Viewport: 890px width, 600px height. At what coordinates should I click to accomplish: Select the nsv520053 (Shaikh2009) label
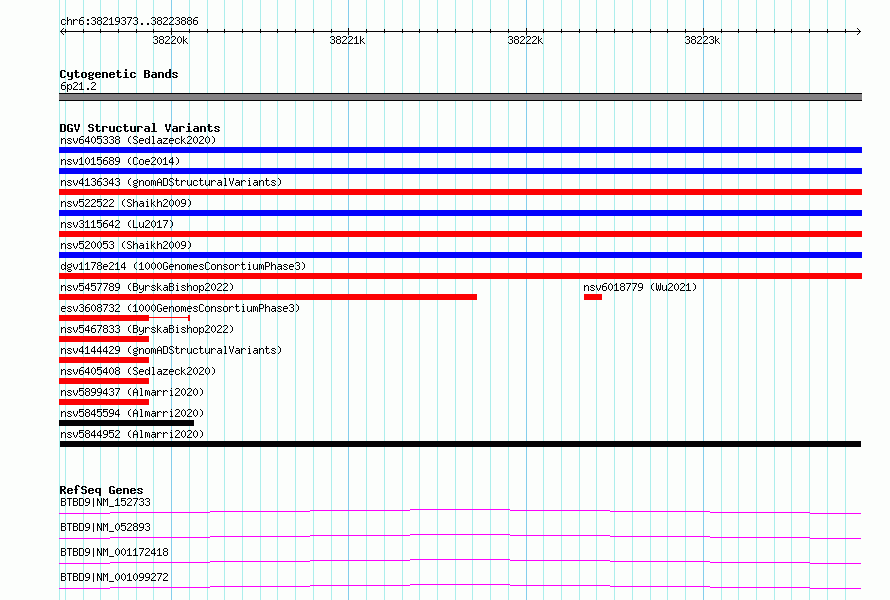[x=126, y=245]
